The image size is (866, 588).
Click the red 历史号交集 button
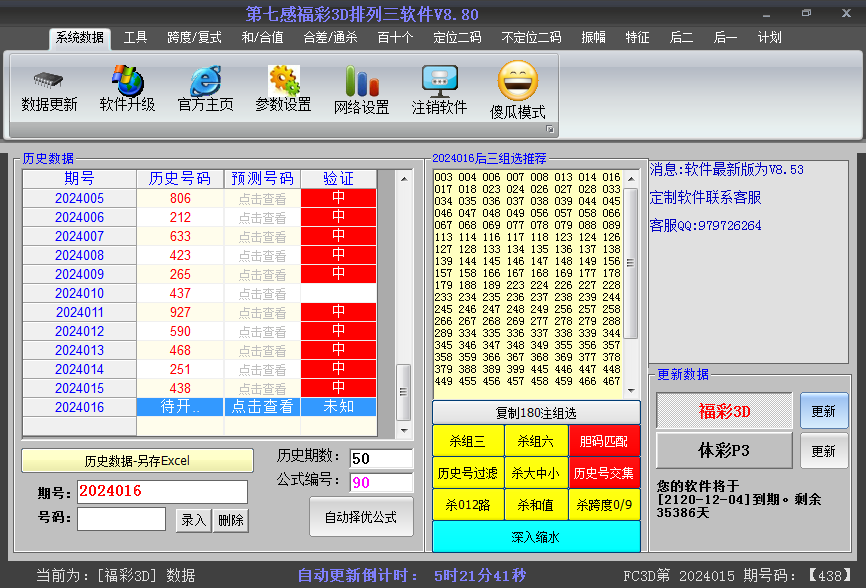pyautogui.click(x=604, y=473)
